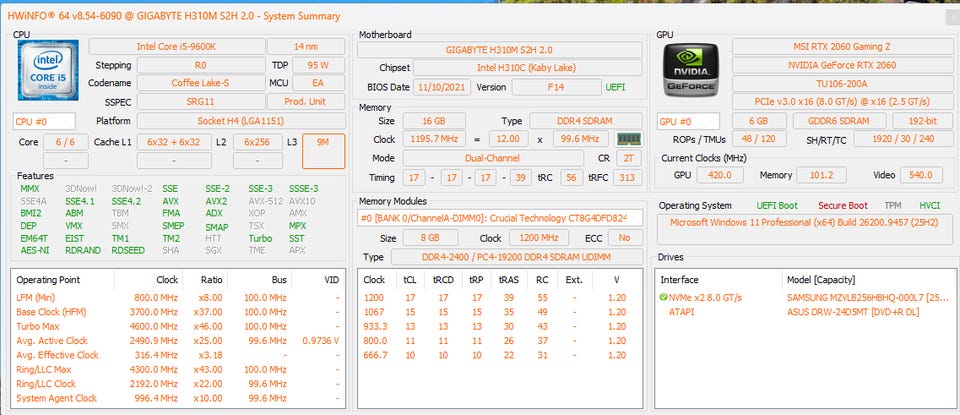Select the Base Clock (HFM) row
The width and height of the screenshot is (960, 415).
point(178,312)
